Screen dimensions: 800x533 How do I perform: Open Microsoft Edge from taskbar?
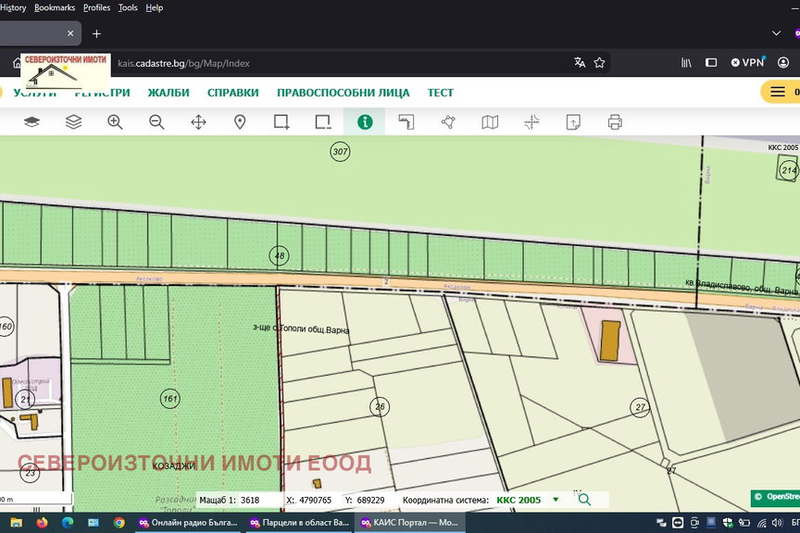67,522
